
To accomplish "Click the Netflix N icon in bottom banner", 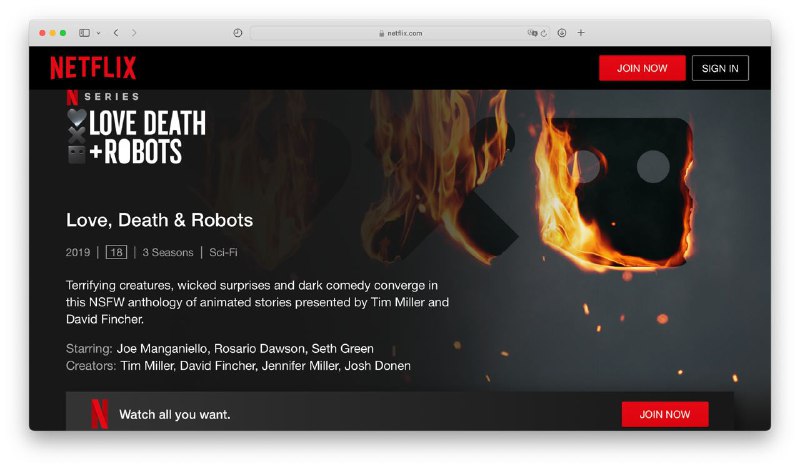I will click(x=100, y=414).
